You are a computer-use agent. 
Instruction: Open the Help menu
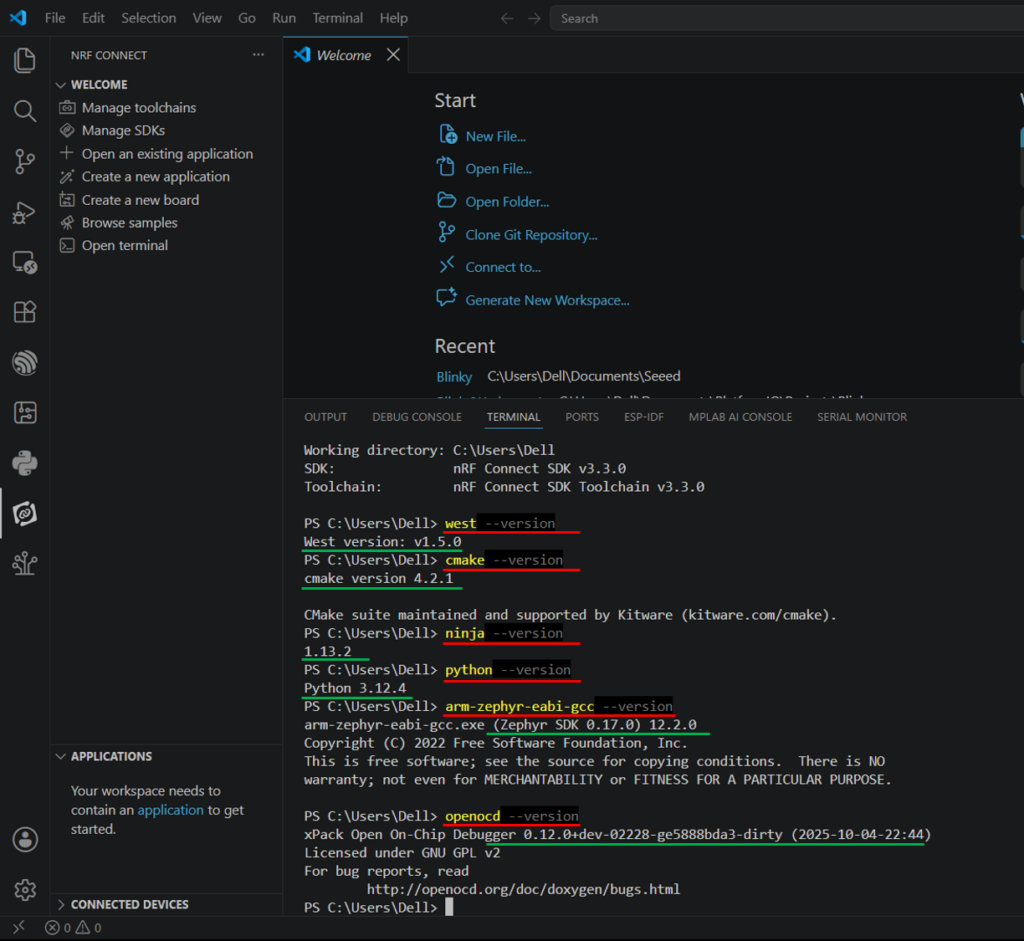point(394,18)
